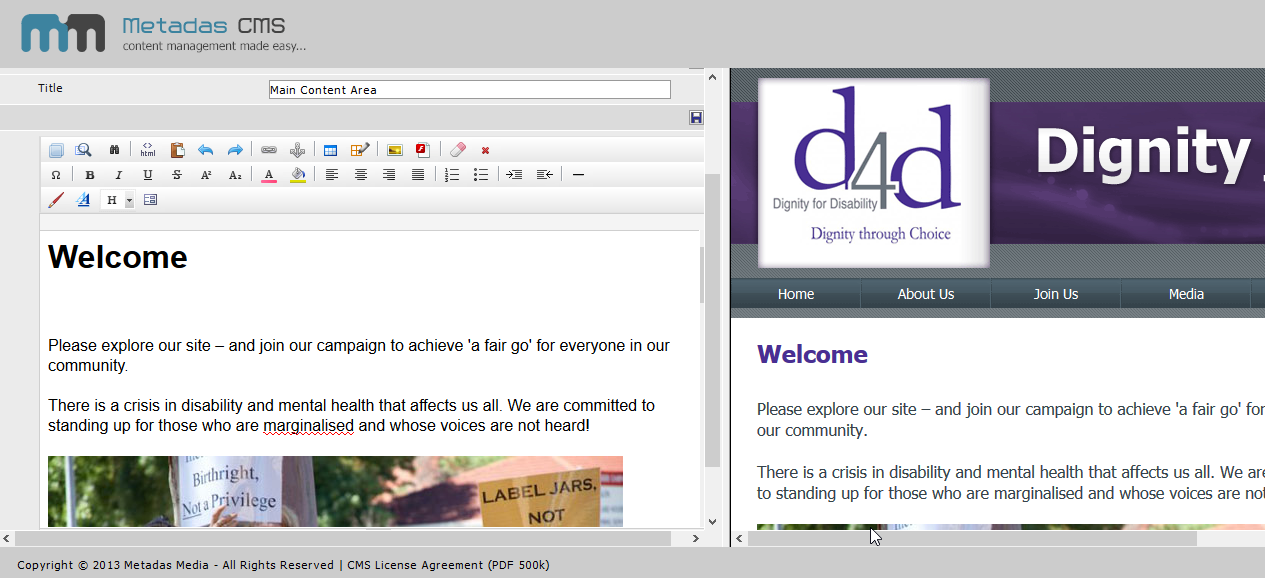Apply justified paragraph alignment

(417, 174)
